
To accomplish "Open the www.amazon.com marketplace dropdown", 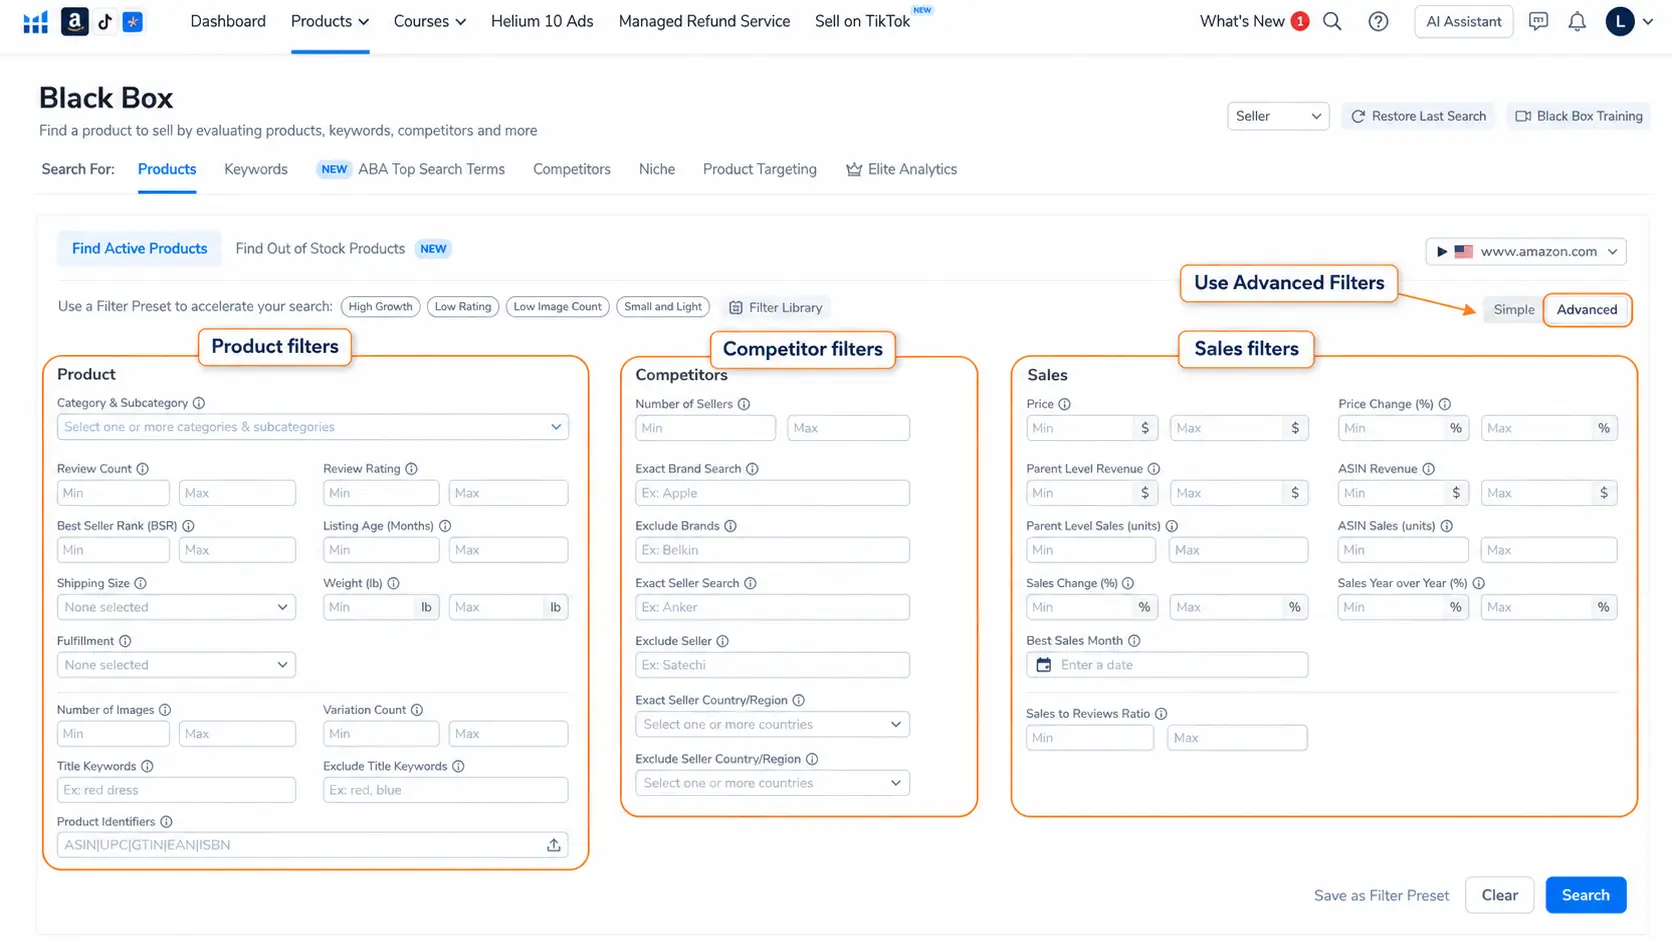I will [1526, 251].
